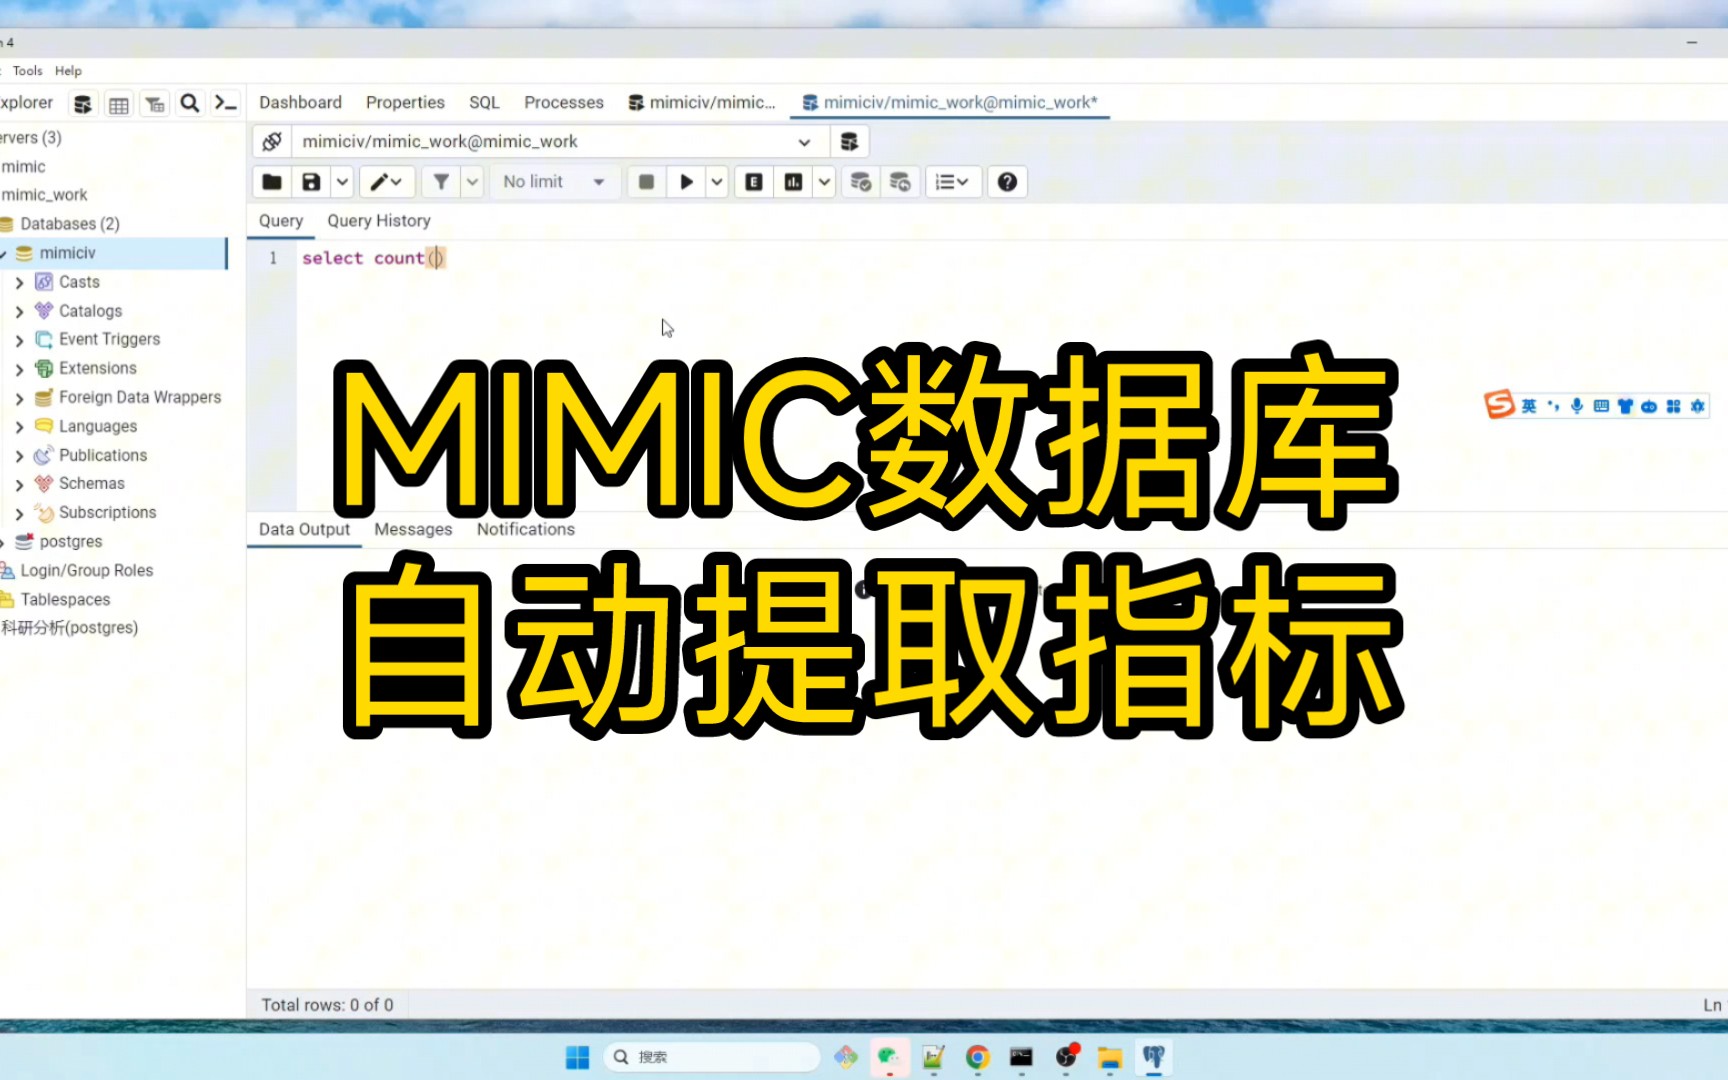1728x1080 pixels.
Task: Expand the Casts tree node
Action: click(x=19, y=283)
